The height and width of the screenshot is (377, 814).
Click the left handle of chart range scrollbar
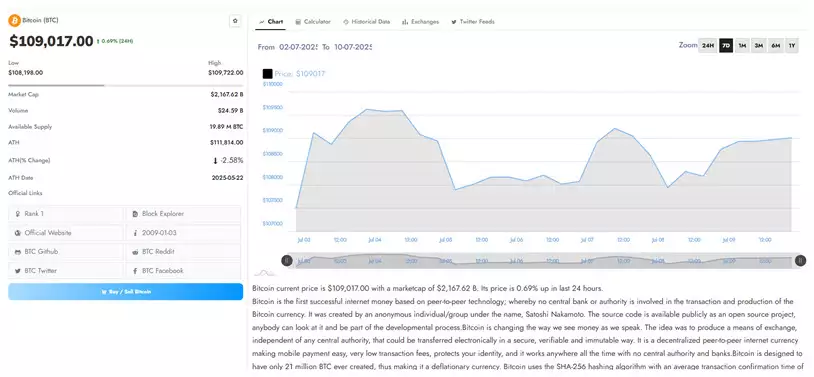[x=287, y=261]
